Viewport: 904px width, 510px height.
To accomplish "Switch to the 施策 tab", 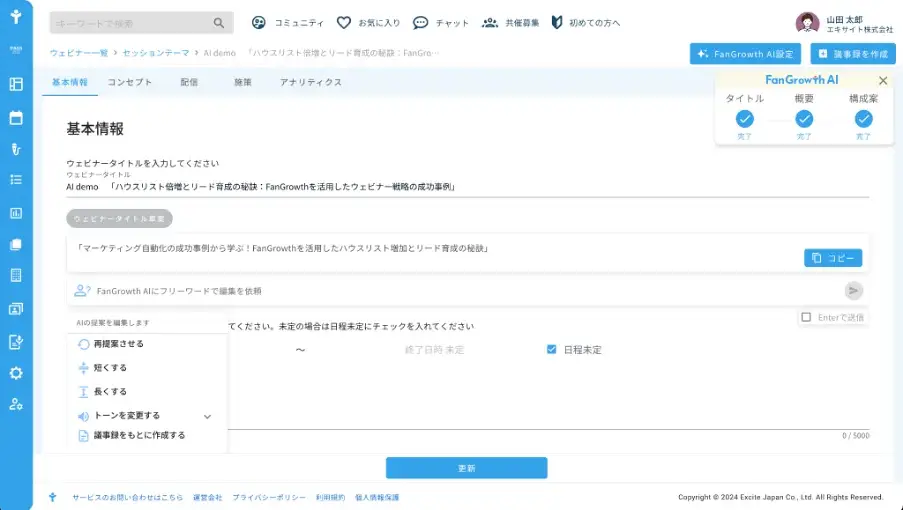I will 243,82.
